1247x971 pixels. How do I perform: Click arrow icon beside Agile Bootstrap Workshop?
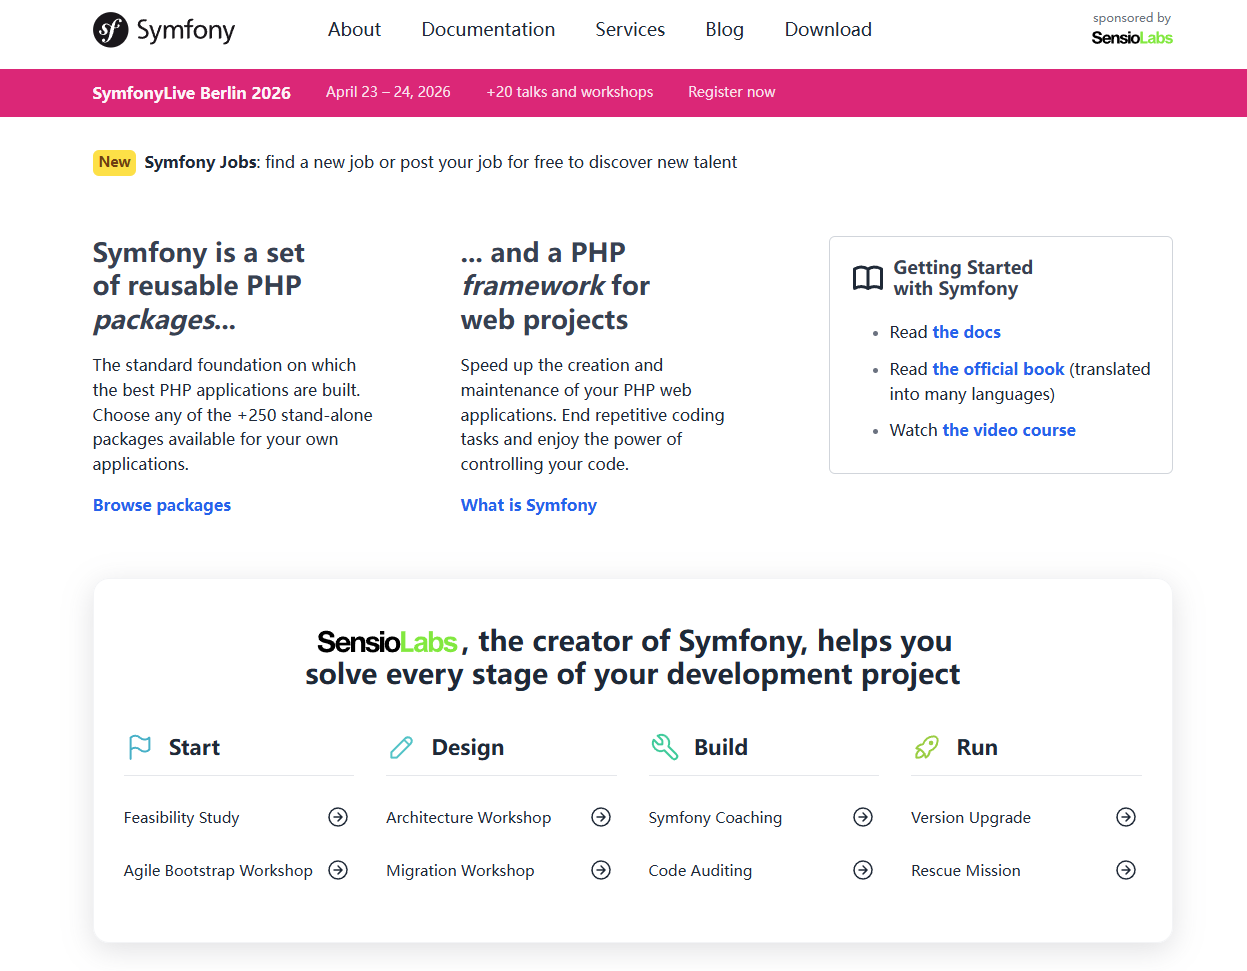click(x=338, y=870)
